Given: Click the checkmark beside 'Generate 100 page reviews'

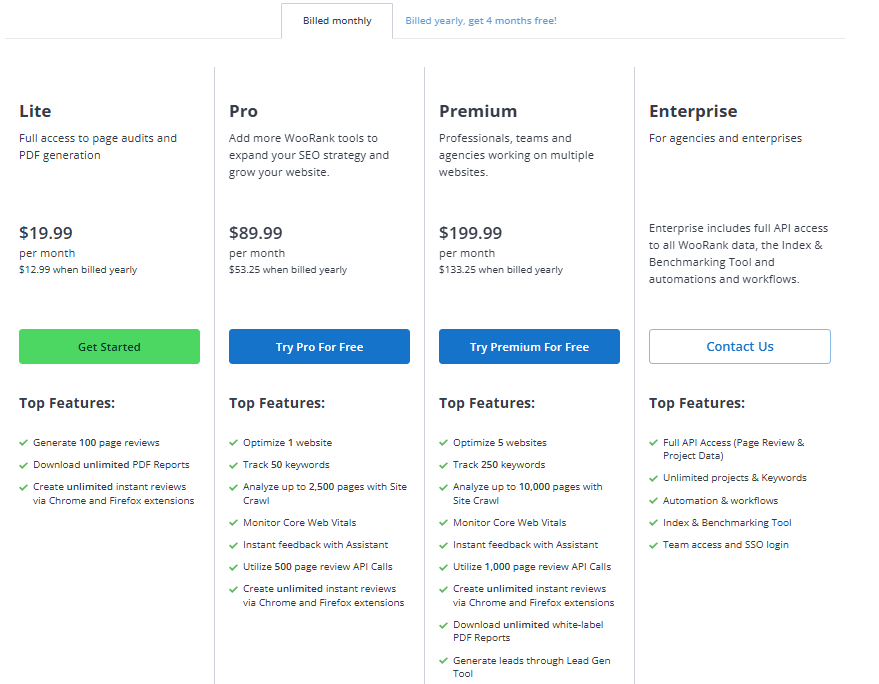Looking at the screenshot, I should 24,442.
